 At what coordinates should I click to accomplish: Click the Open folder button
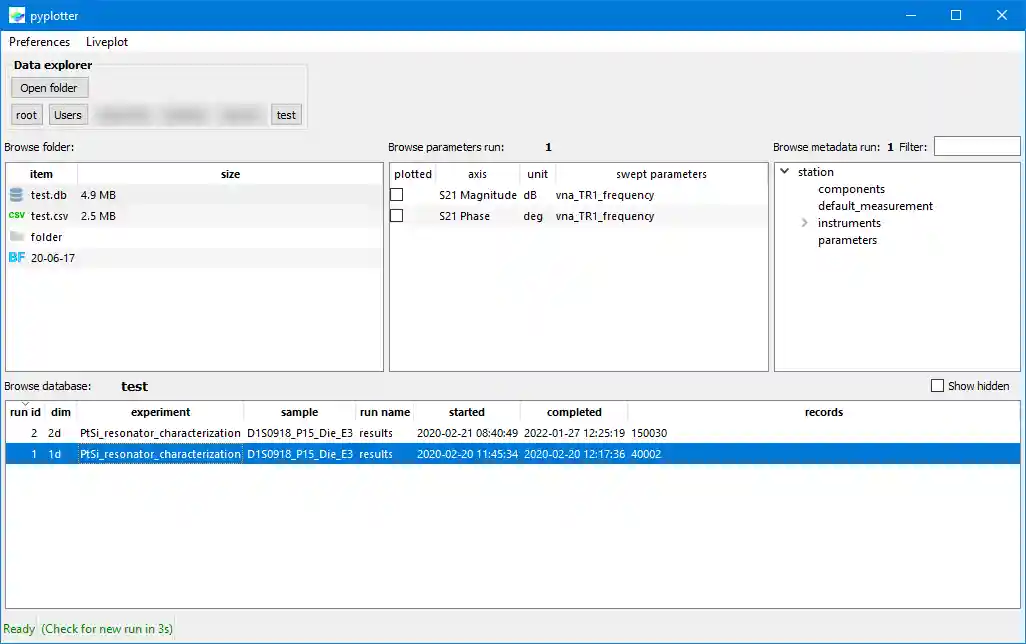point(49,88)
